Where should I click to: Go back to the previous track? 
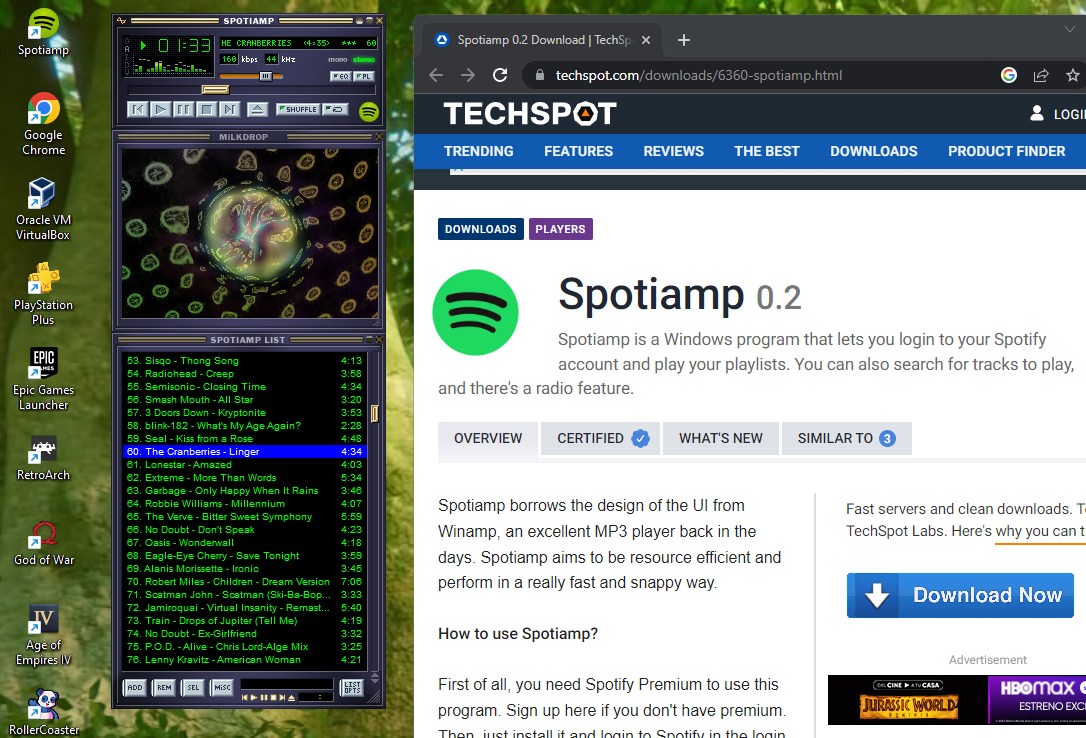click(138, 109)
